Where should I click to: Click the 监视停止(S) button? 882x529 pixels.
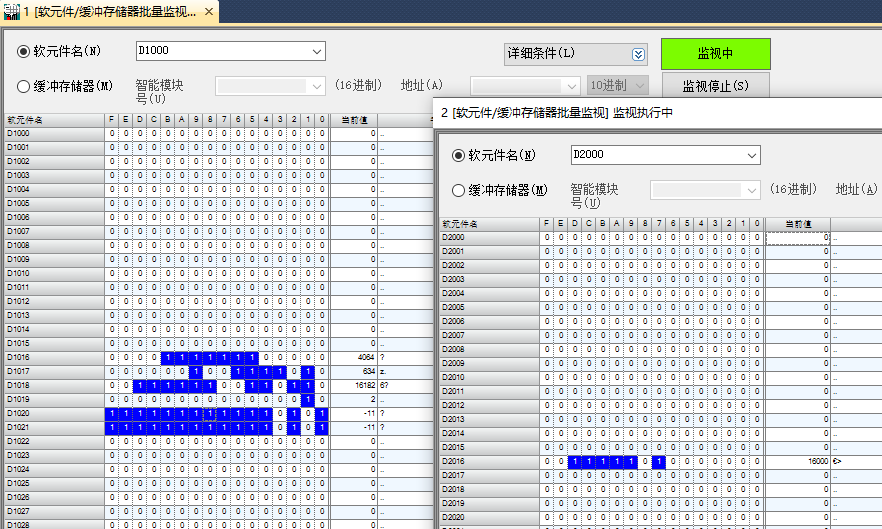(716, 86)
